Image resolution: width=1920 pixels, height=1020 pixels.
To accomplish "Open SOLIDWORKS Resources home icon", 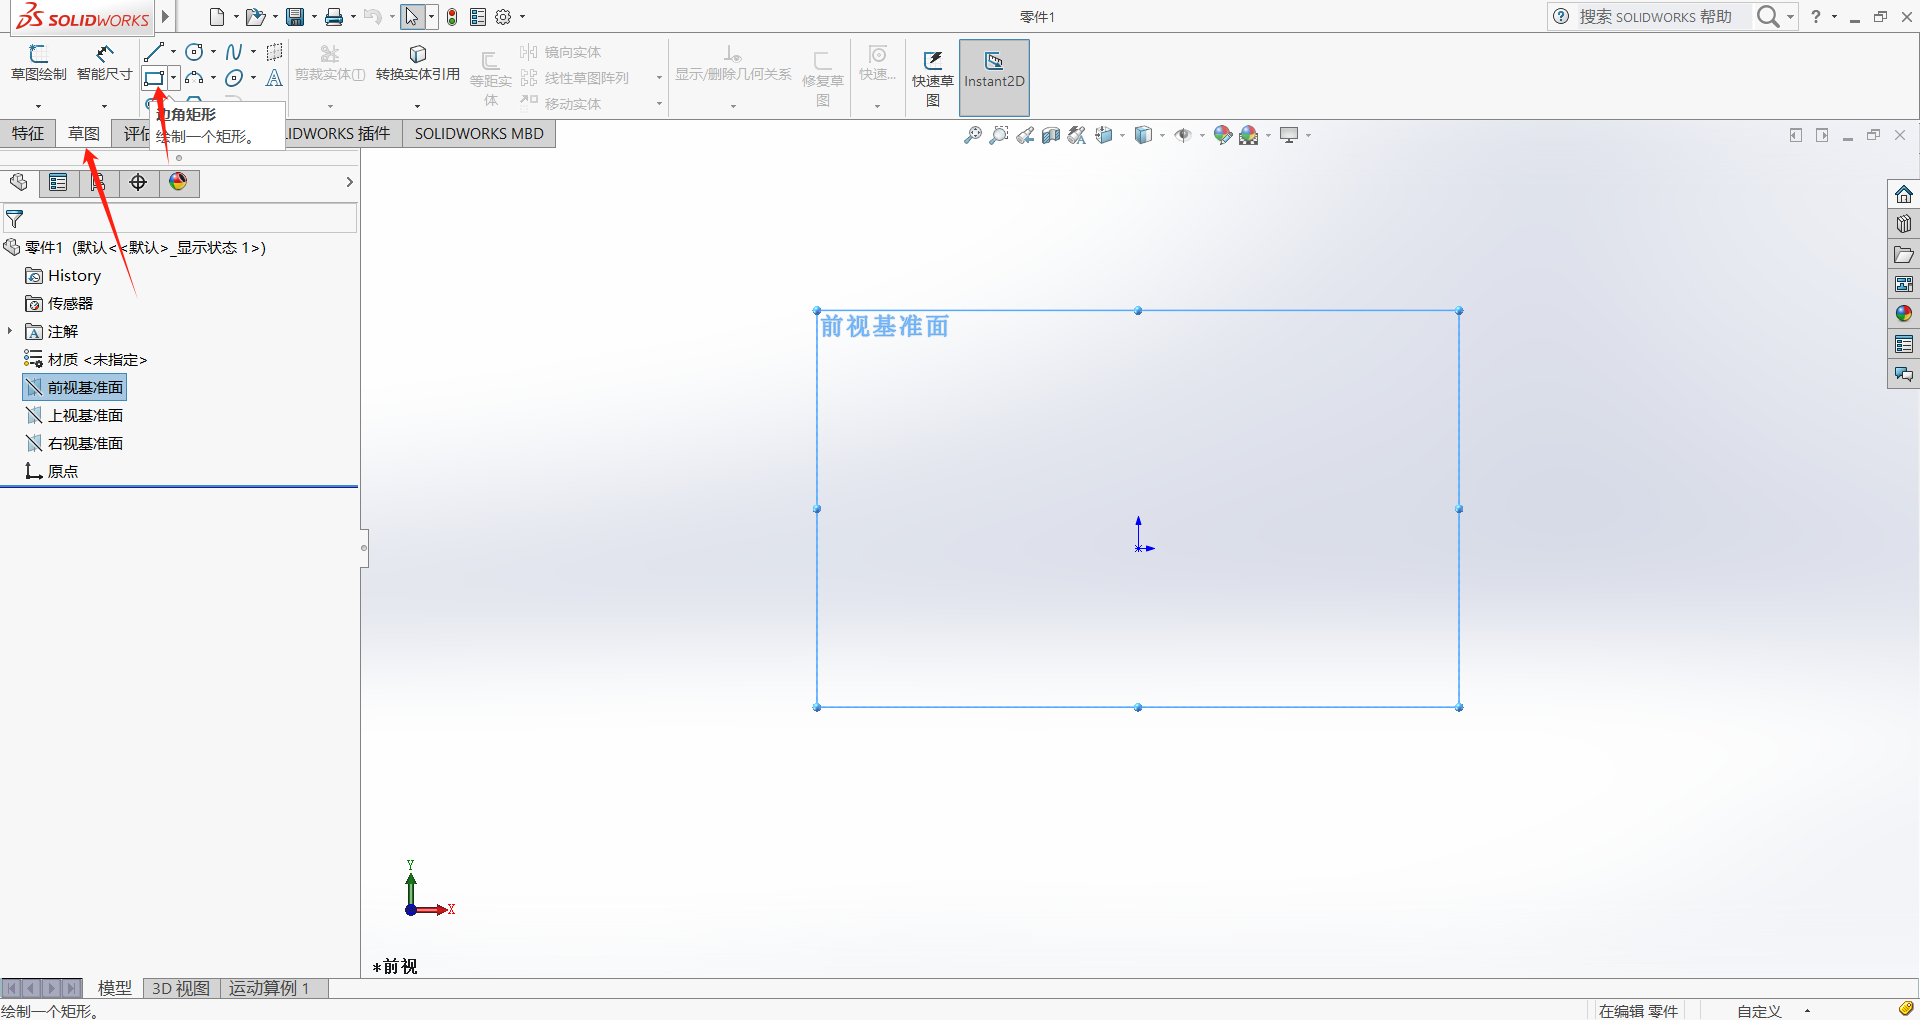I will (x=1903, y=194).
